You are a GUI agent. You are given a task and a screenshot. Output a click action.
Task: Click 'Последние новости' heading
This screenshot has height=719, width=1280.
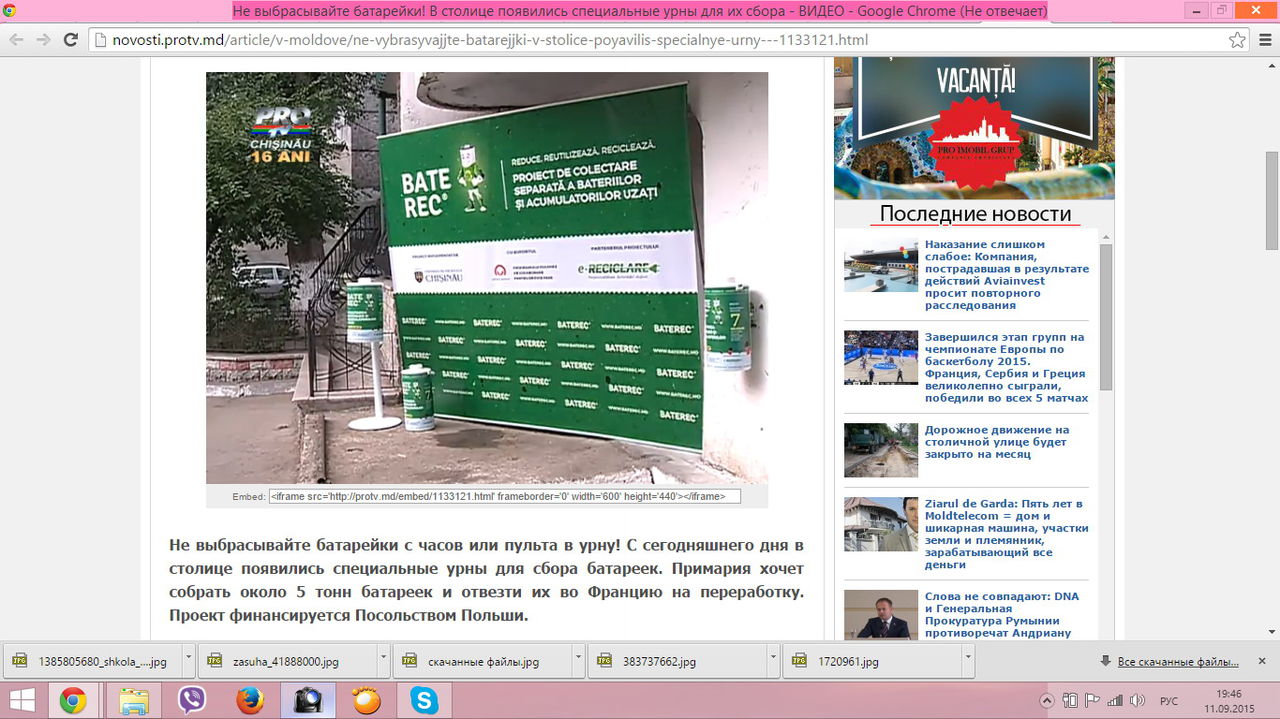point(975,214)
